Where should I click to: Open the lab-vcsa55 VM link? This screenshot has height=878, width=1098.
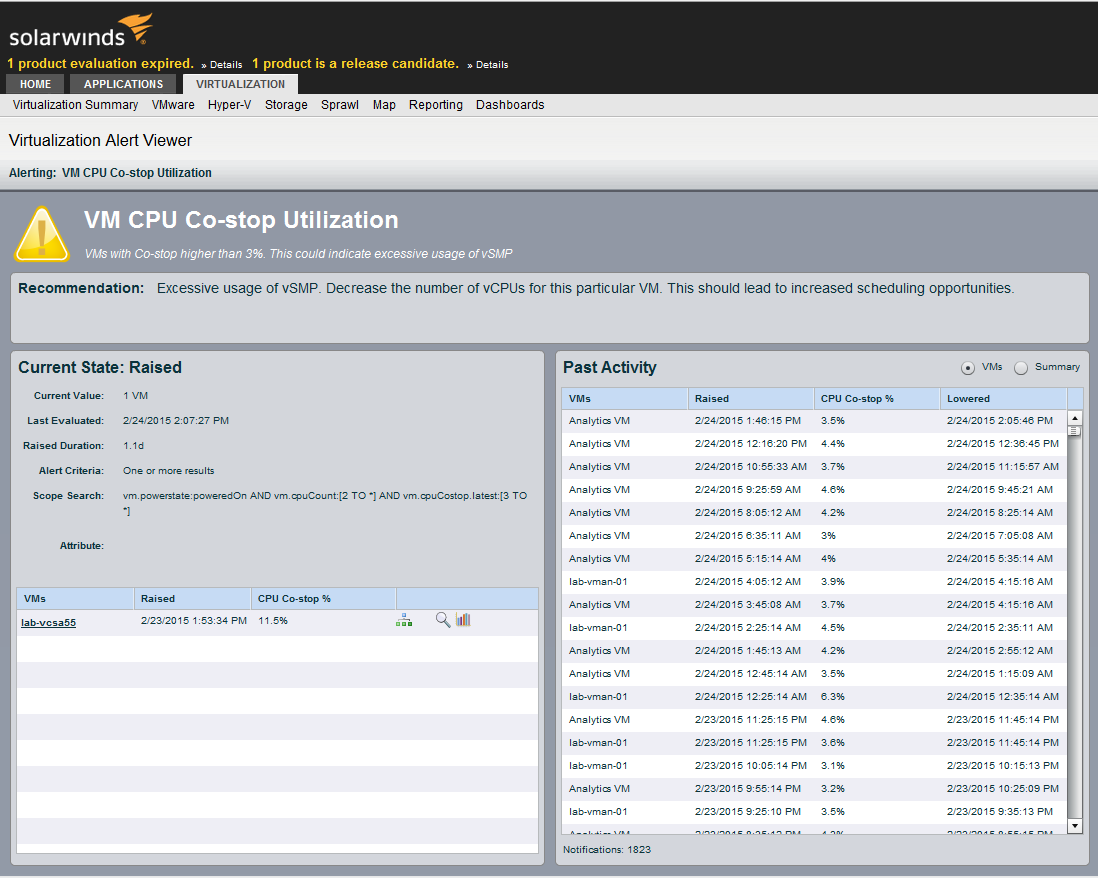pyautogui.click(x=48, y=622)
